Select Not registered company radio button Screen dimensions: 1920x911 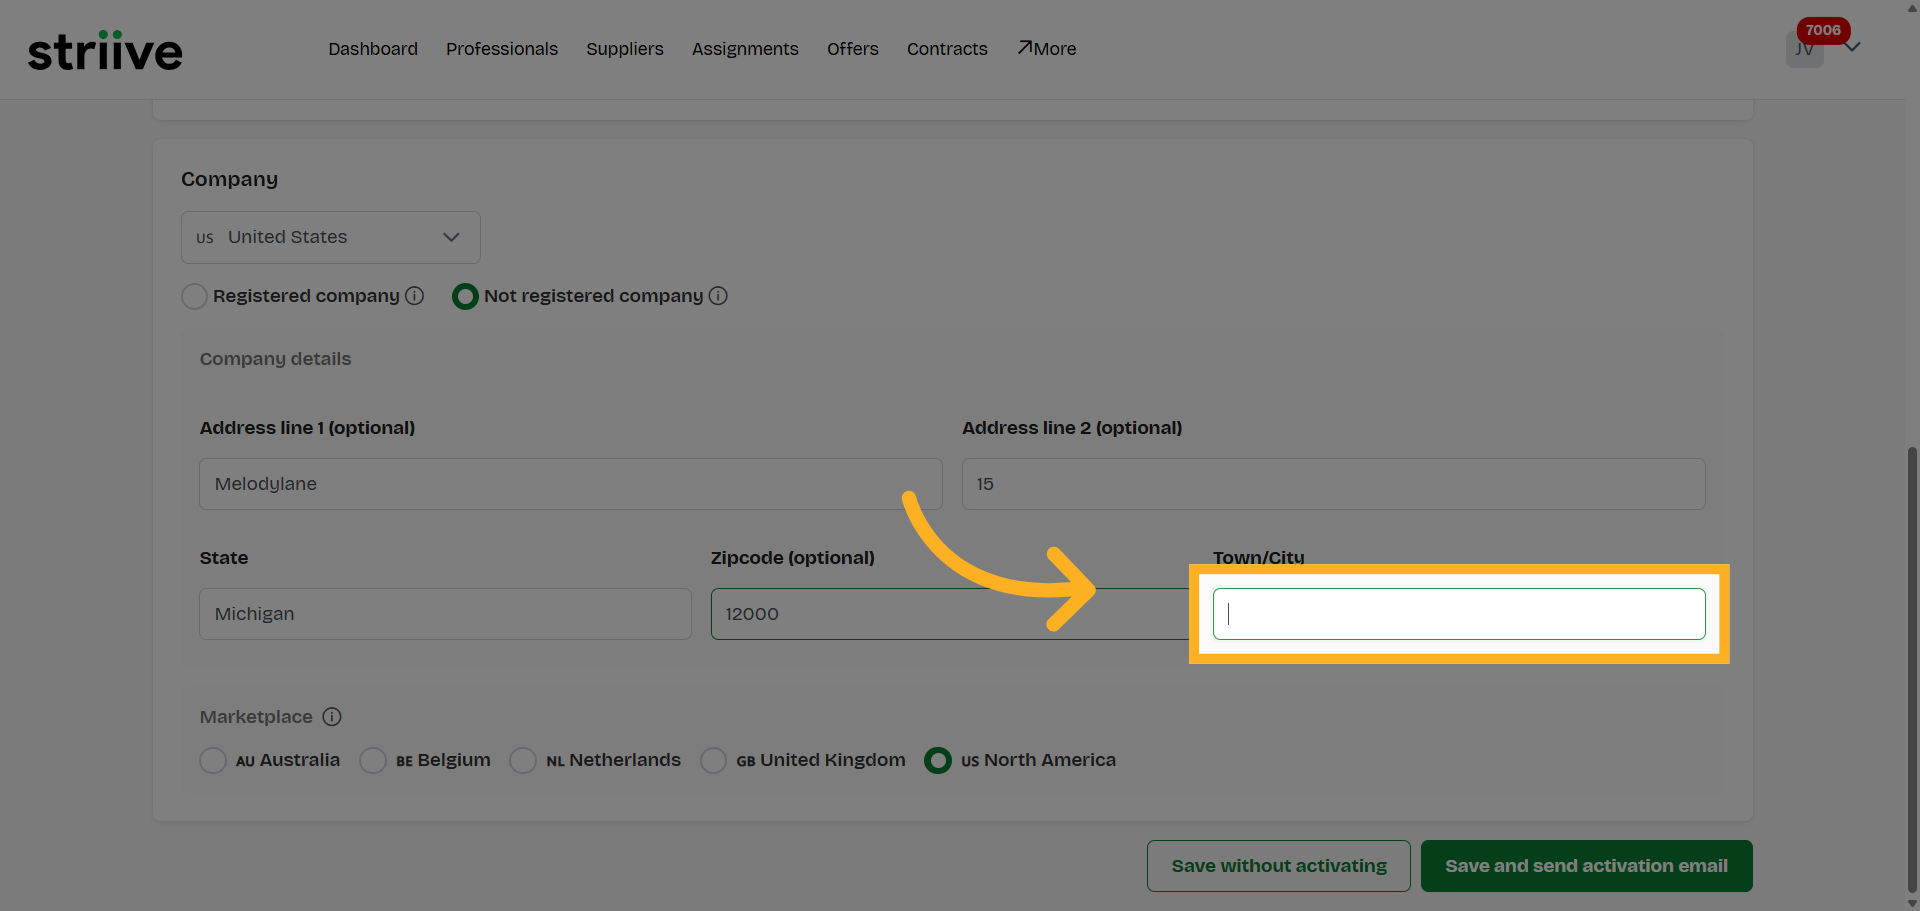click(x=465, y=297)
